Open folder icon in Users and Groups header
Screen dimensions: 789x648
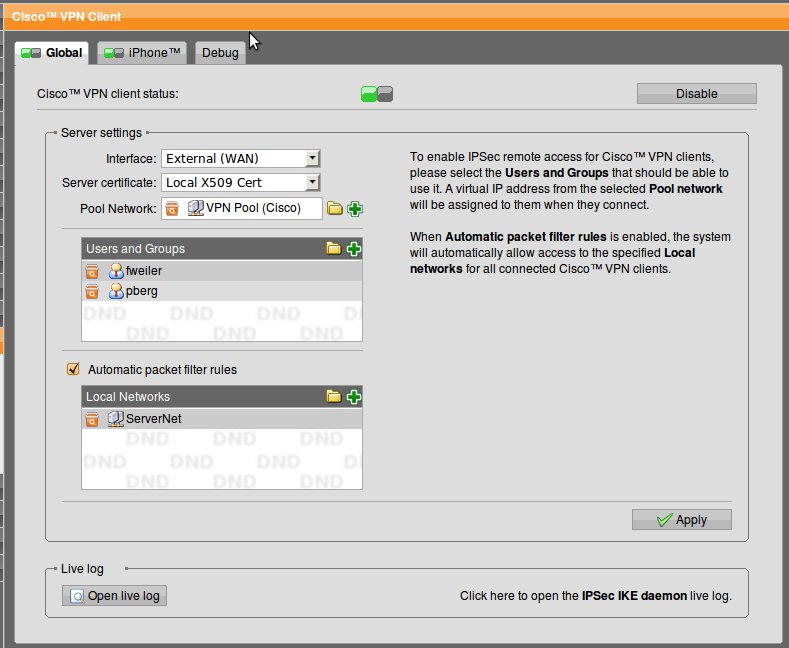334,248
